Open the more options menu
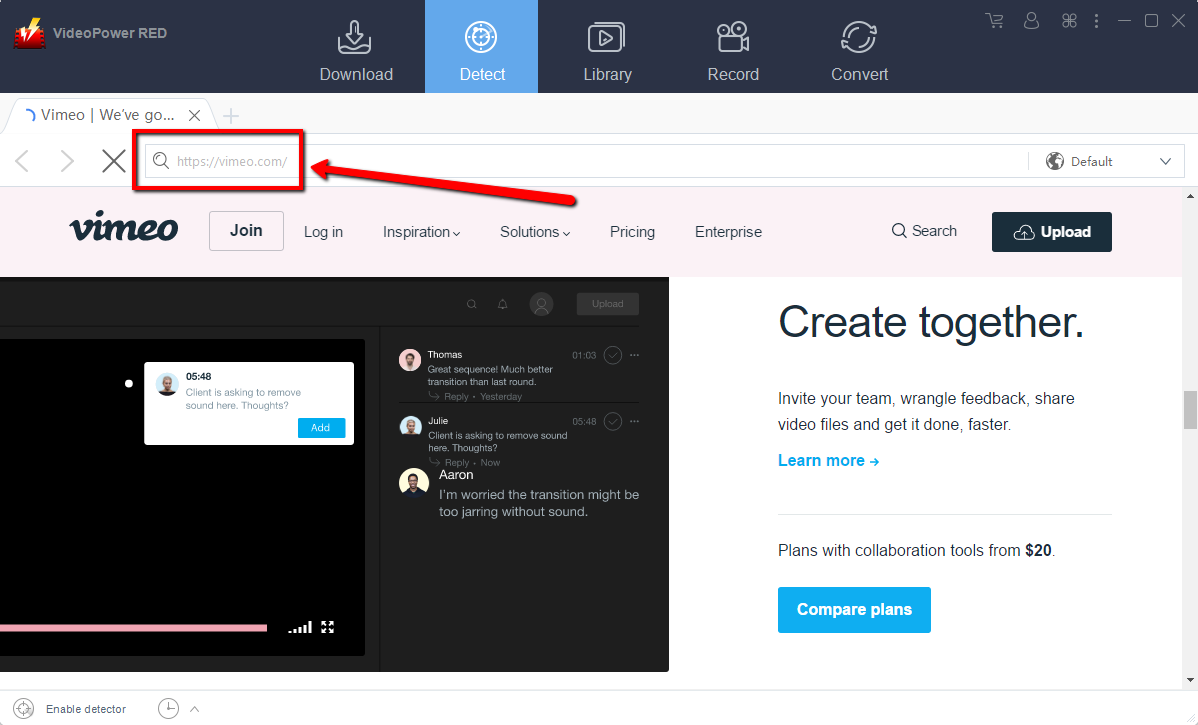1198x725 pixels. [1096, 20]
